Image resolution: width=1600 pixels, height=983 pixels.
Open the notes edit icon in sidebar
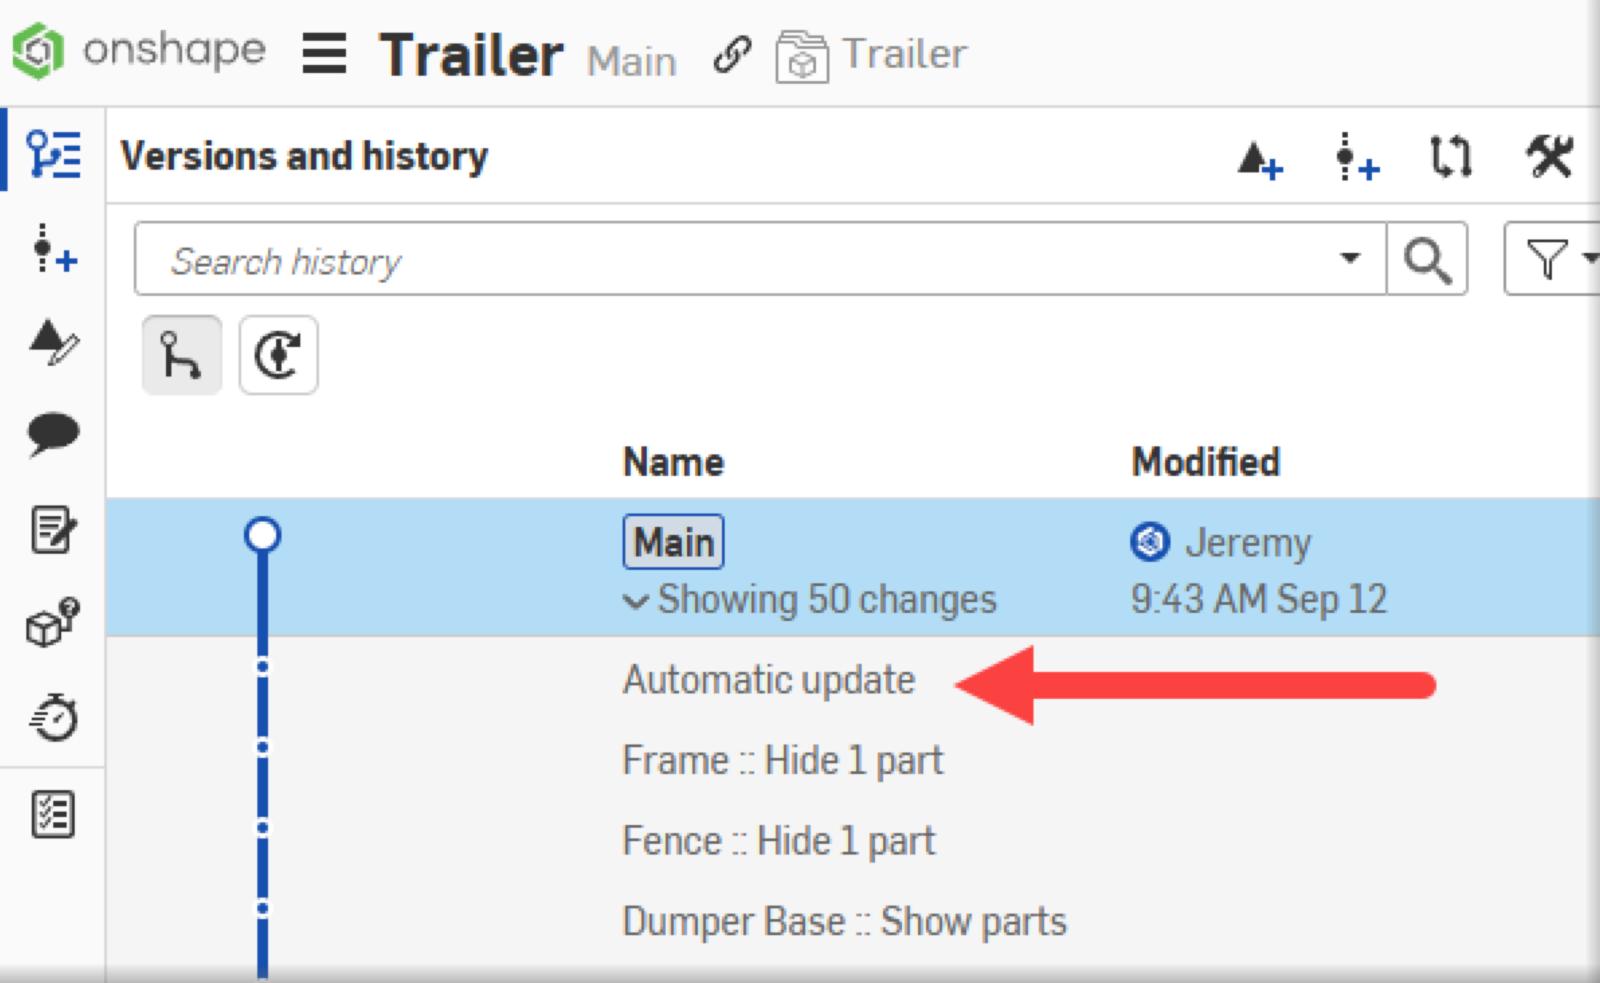pyautogui.click(x=53, y=529)
